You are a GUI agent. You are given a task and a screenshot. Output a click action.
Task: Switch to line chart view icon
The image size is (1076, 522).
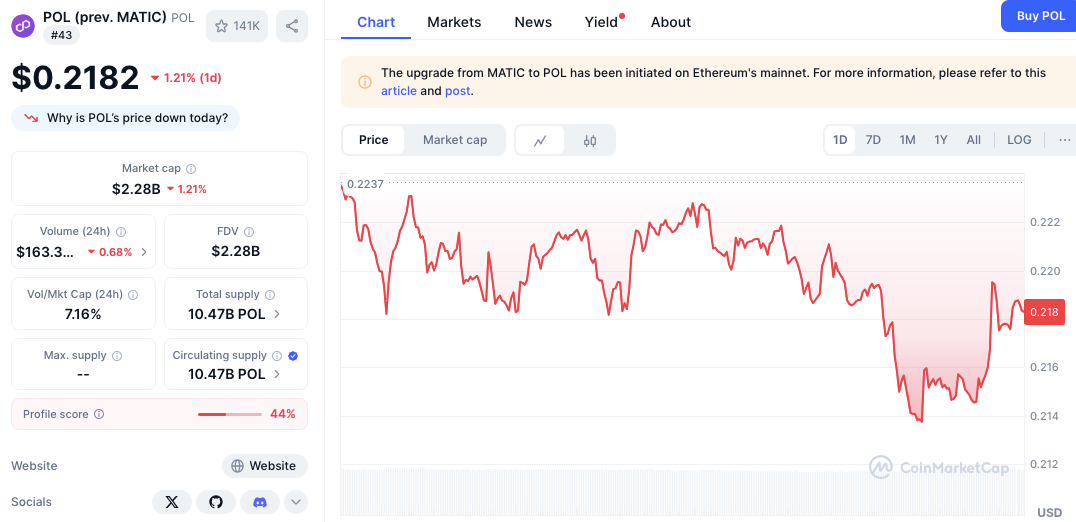[540, 140]
